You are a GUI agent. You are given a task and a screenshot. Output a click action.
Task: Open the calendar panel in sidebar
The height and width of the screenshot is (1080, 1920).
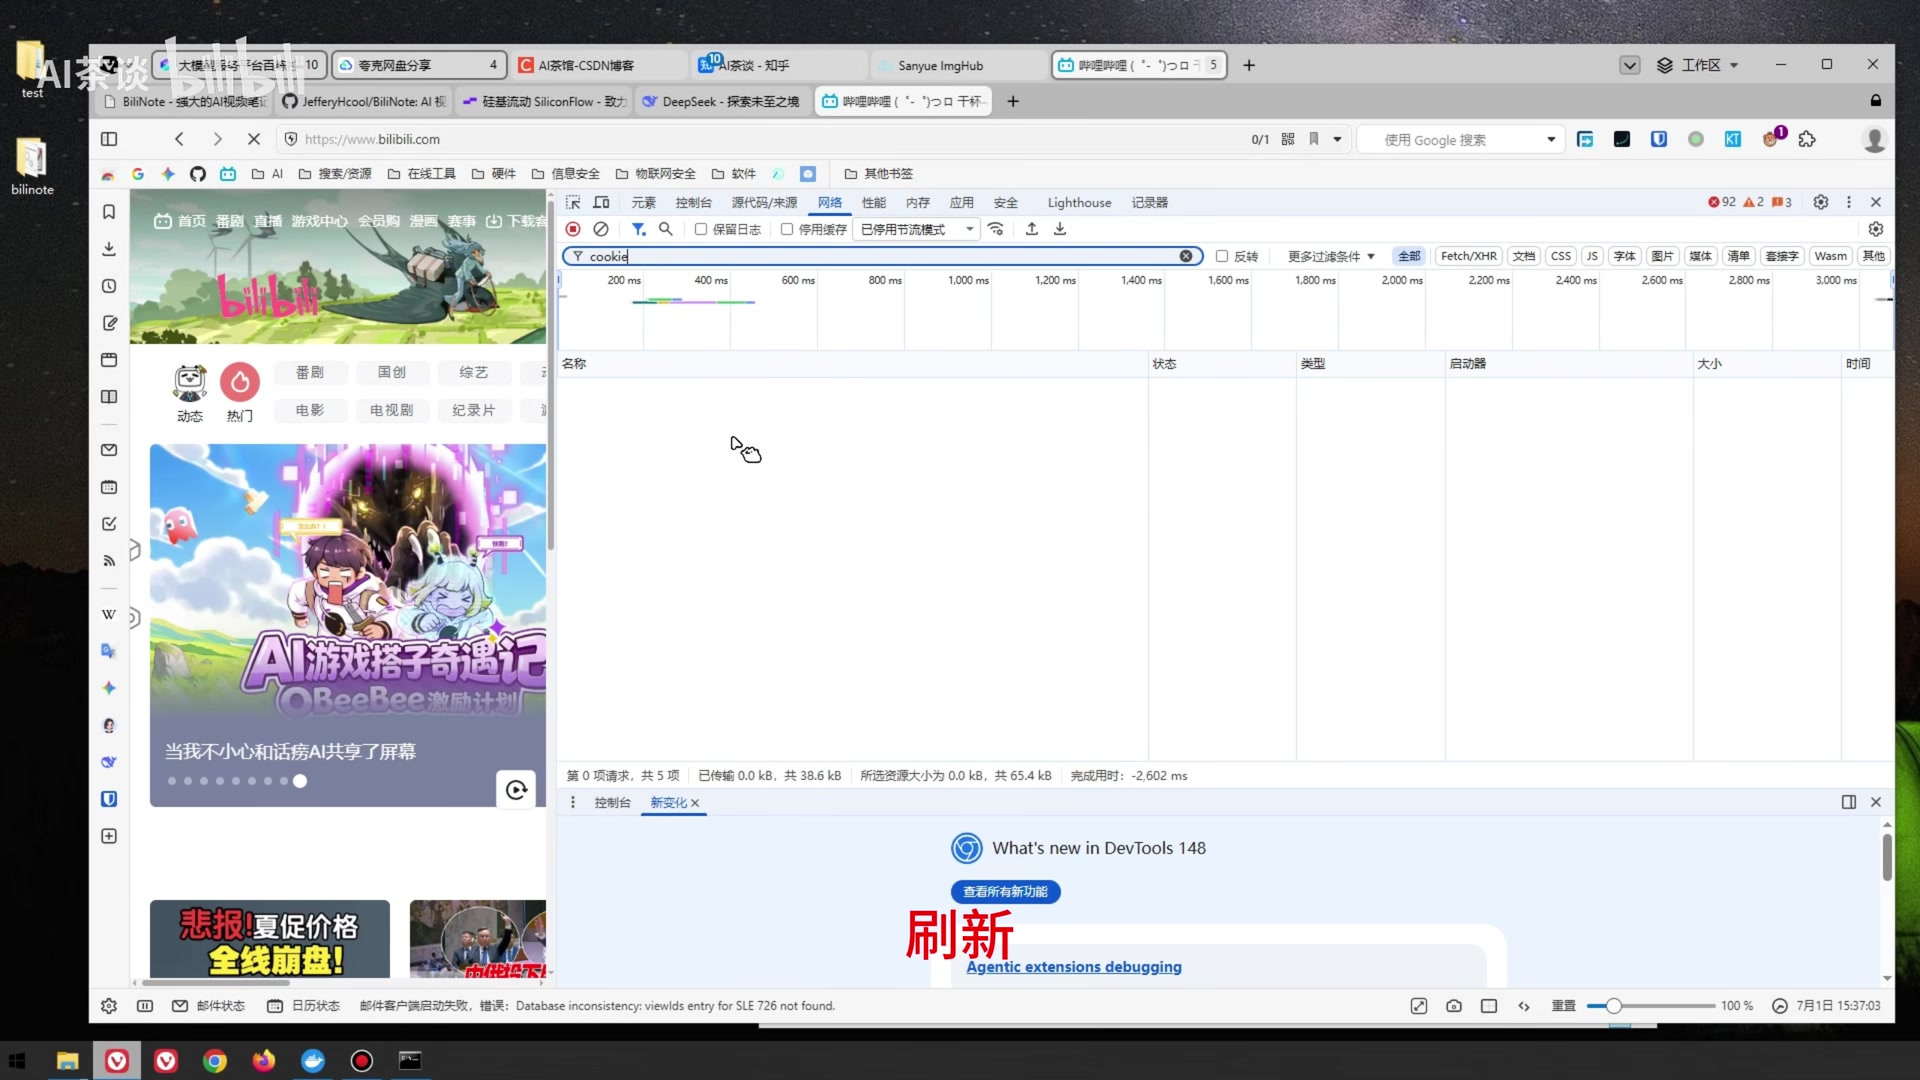[x=109, y=487]
